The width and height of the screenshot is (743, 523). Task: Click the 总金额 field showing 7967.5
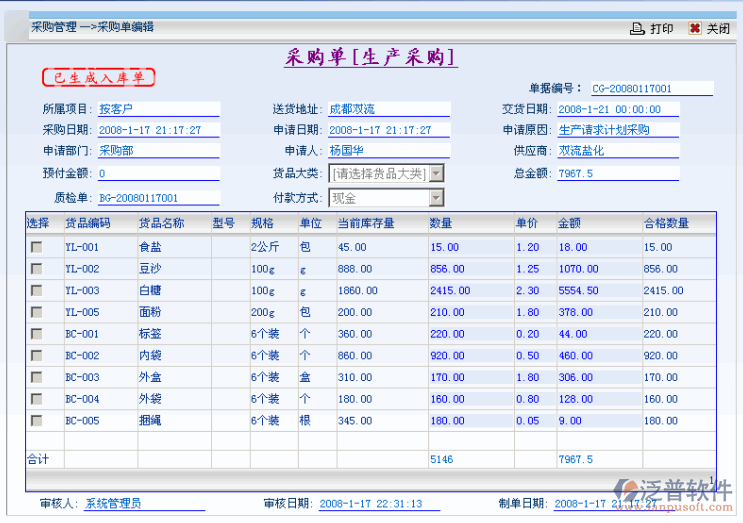(576, 174)
